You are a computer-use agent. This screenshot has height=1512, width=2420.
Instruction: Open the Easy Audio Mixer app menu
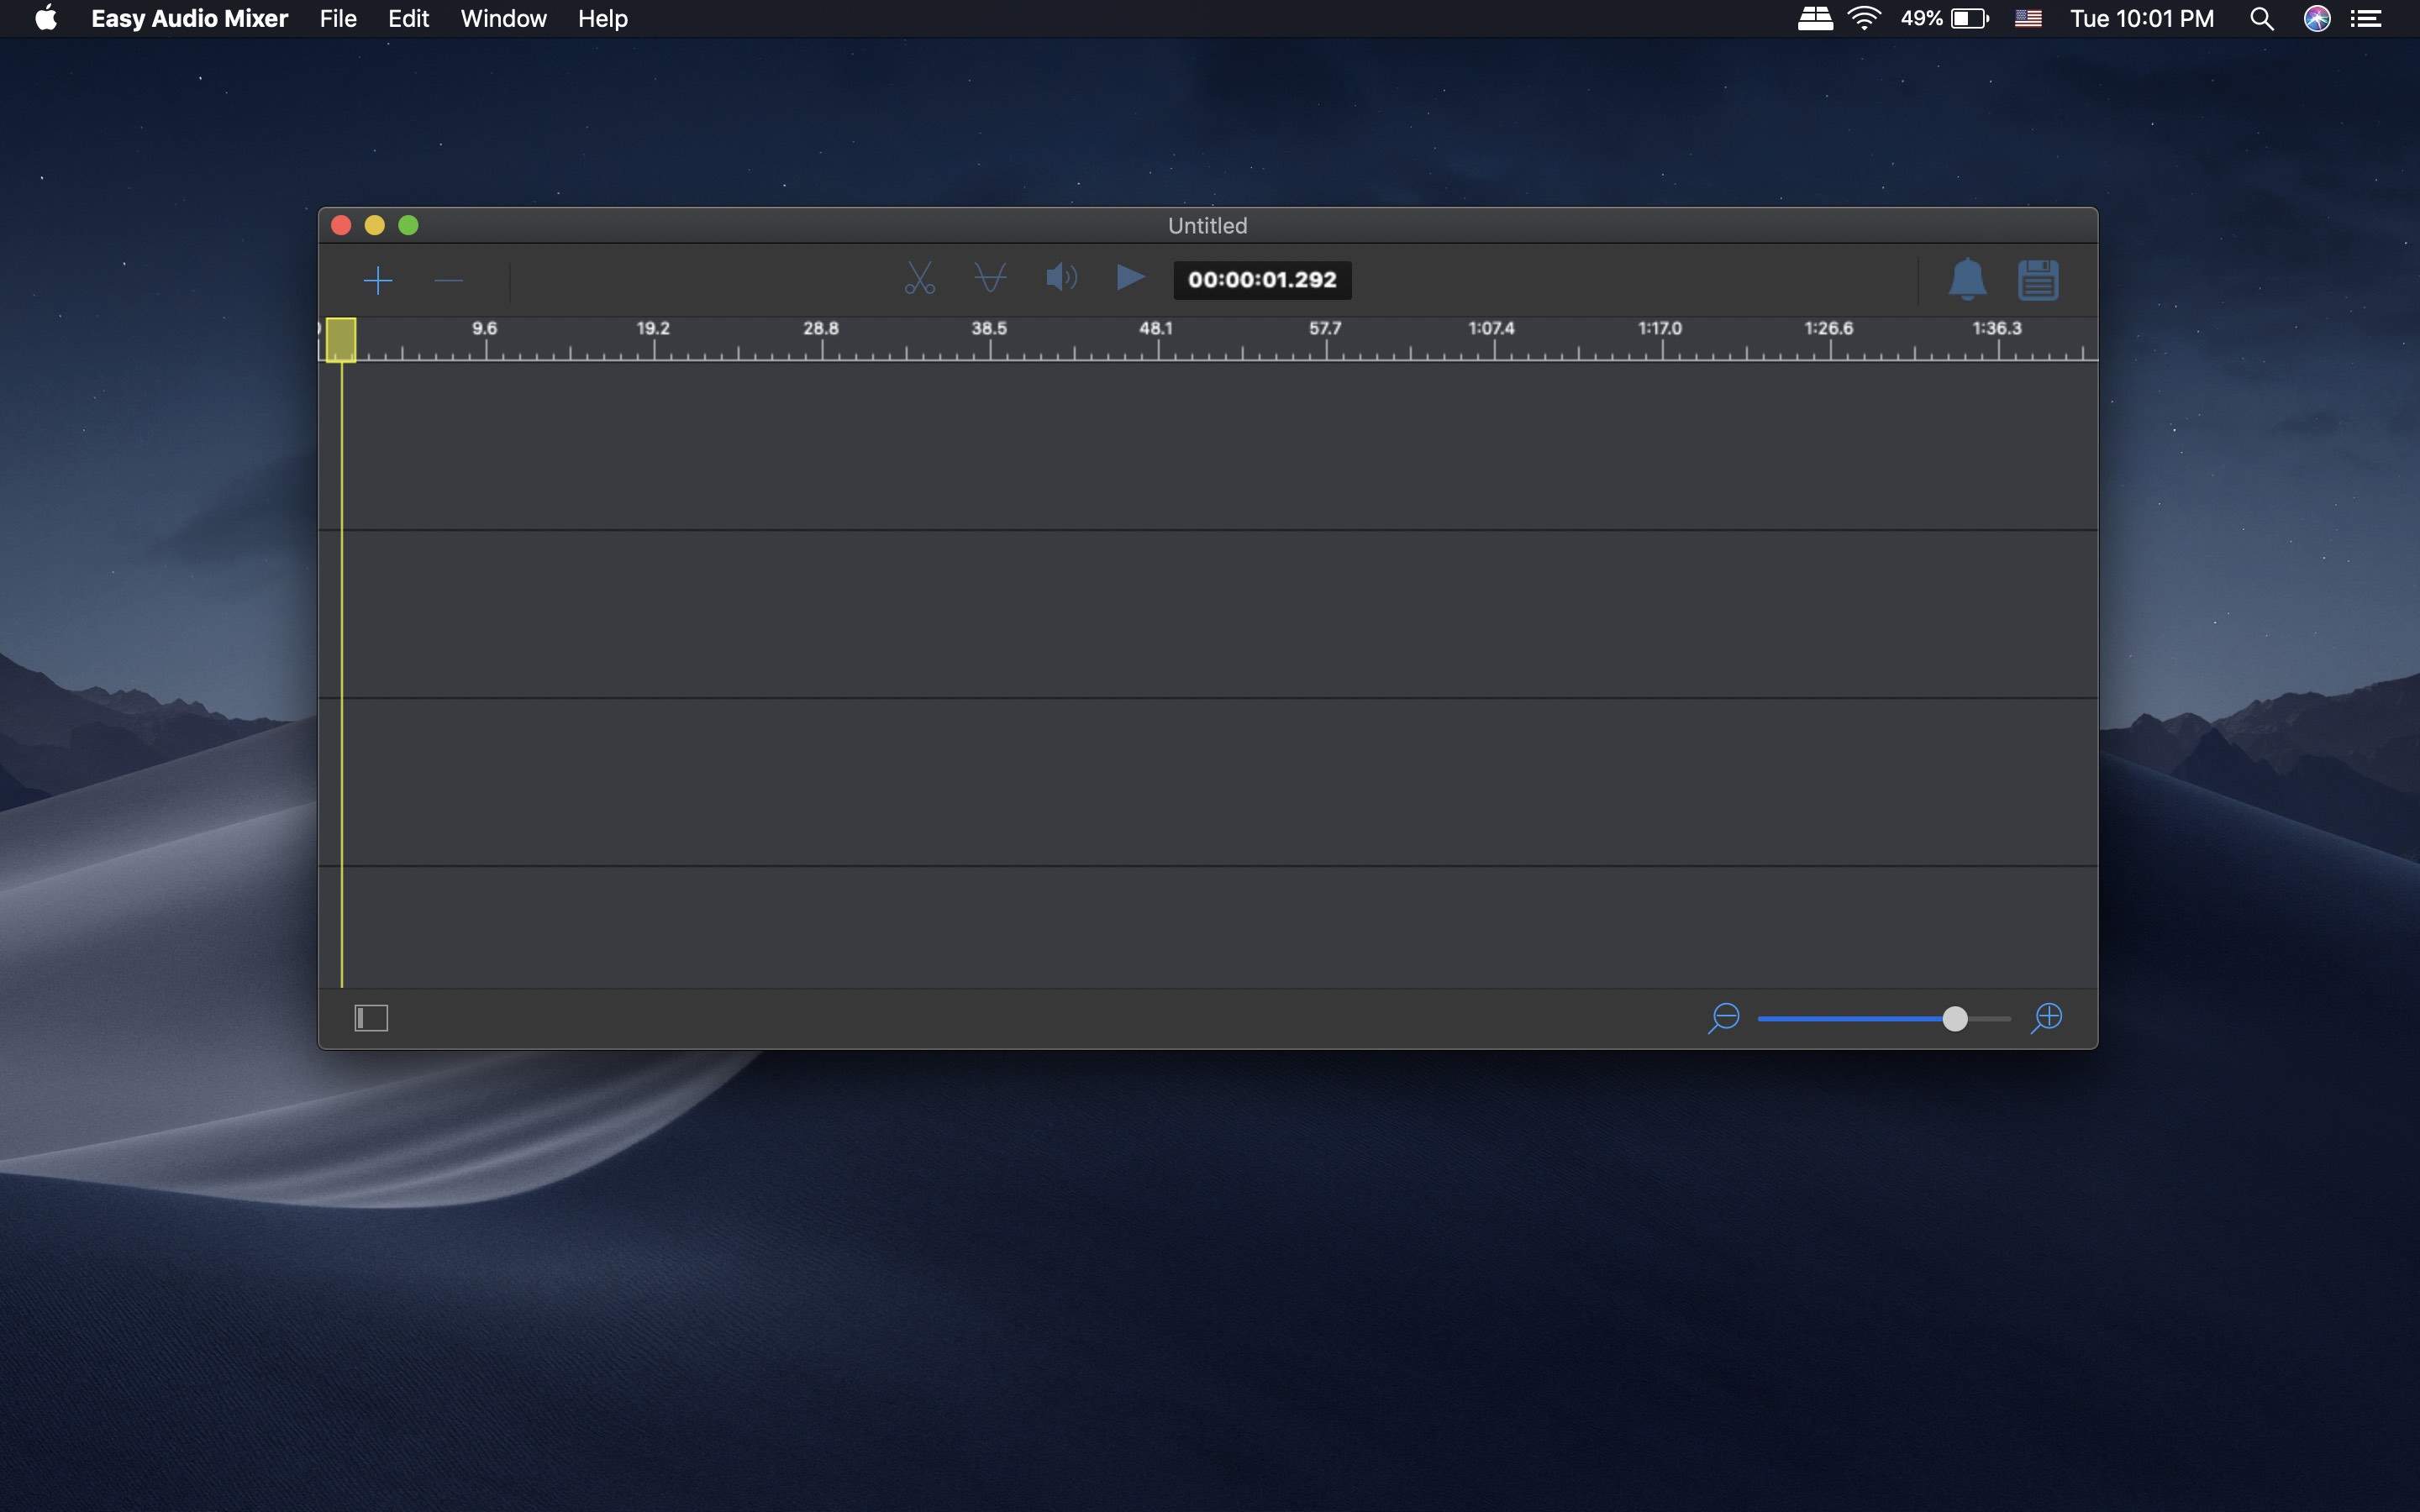click(x=189, y=18)
